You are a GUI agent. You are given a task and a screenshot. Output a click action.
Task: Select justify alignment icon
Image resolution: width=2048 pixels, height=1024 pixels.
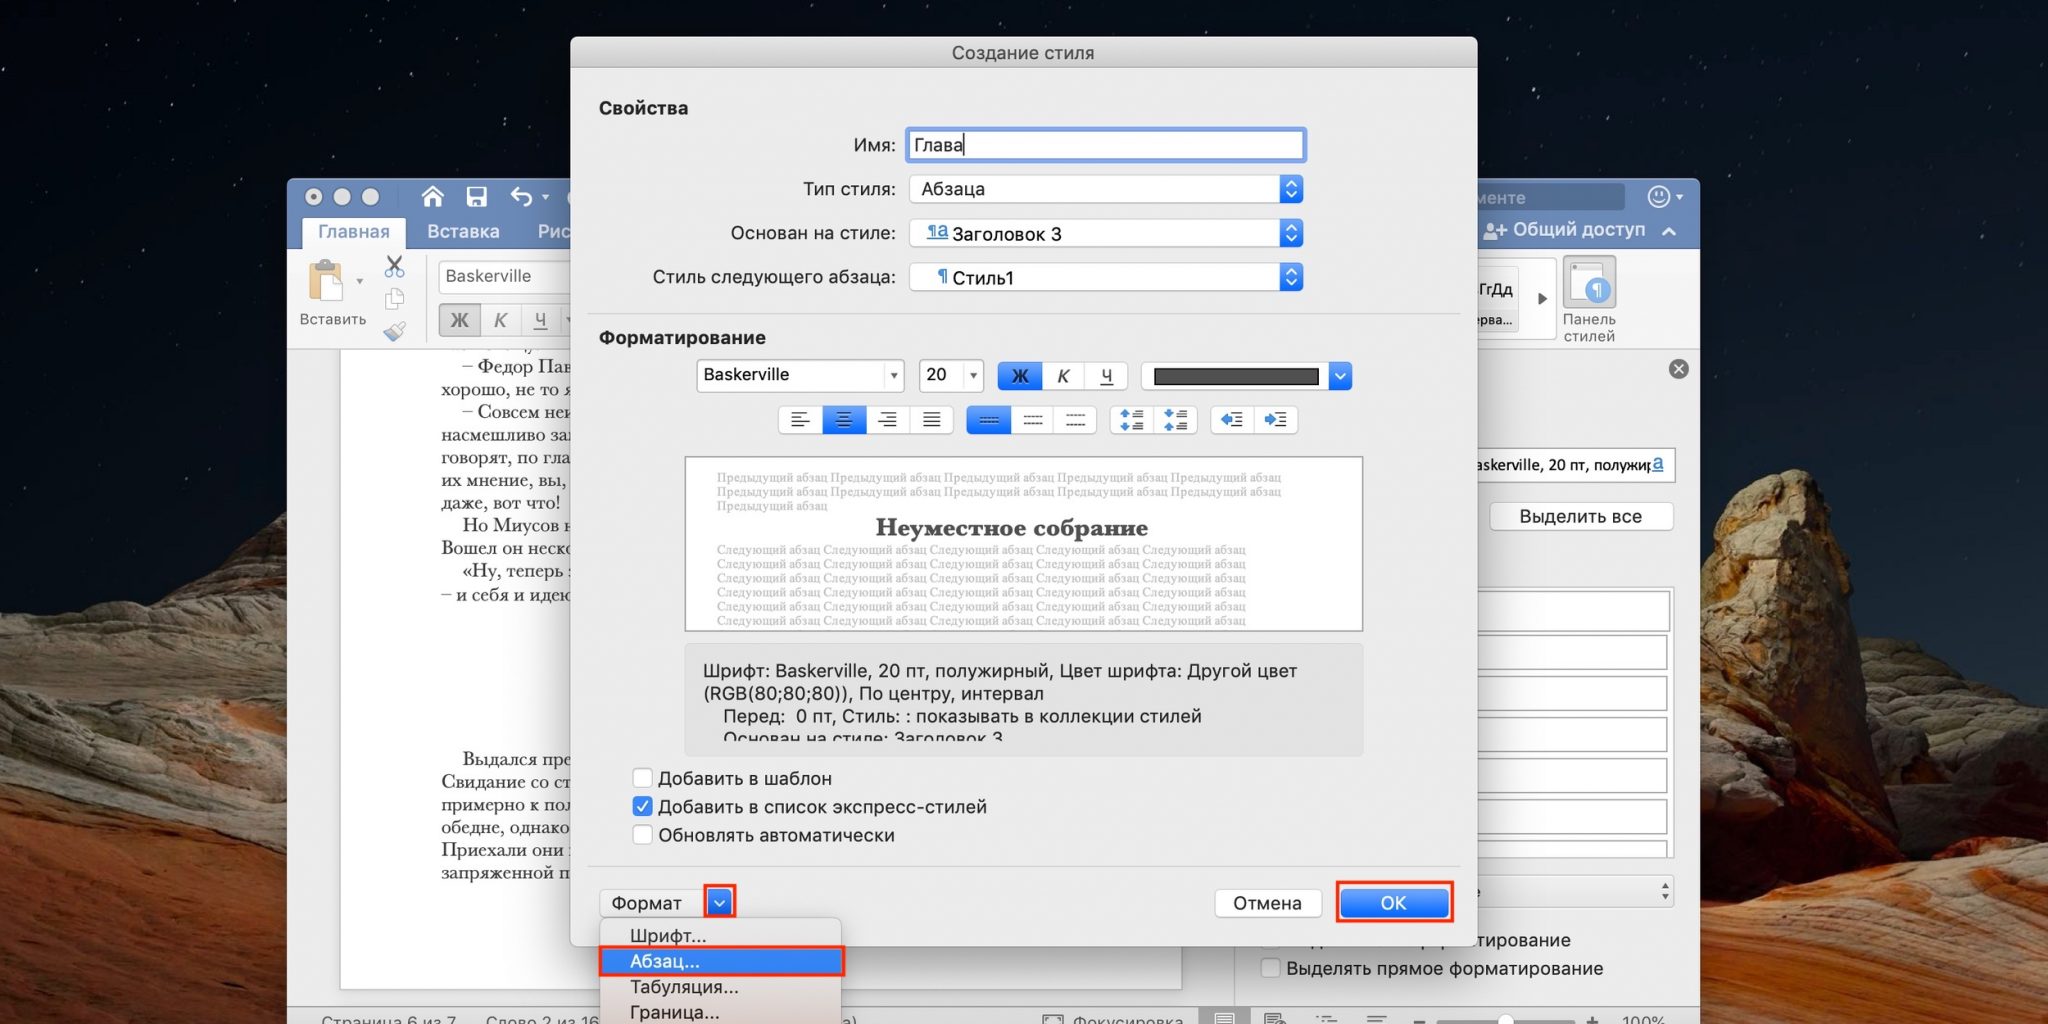tap(931, 420)
